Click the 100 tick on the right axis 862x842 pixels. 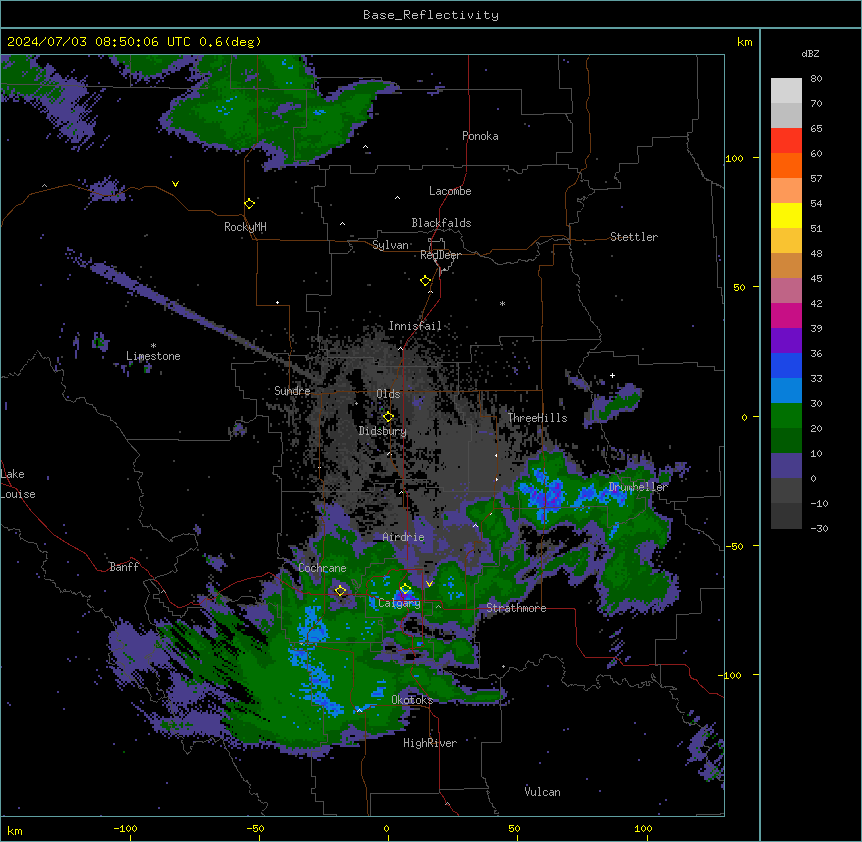coord(734,158)
